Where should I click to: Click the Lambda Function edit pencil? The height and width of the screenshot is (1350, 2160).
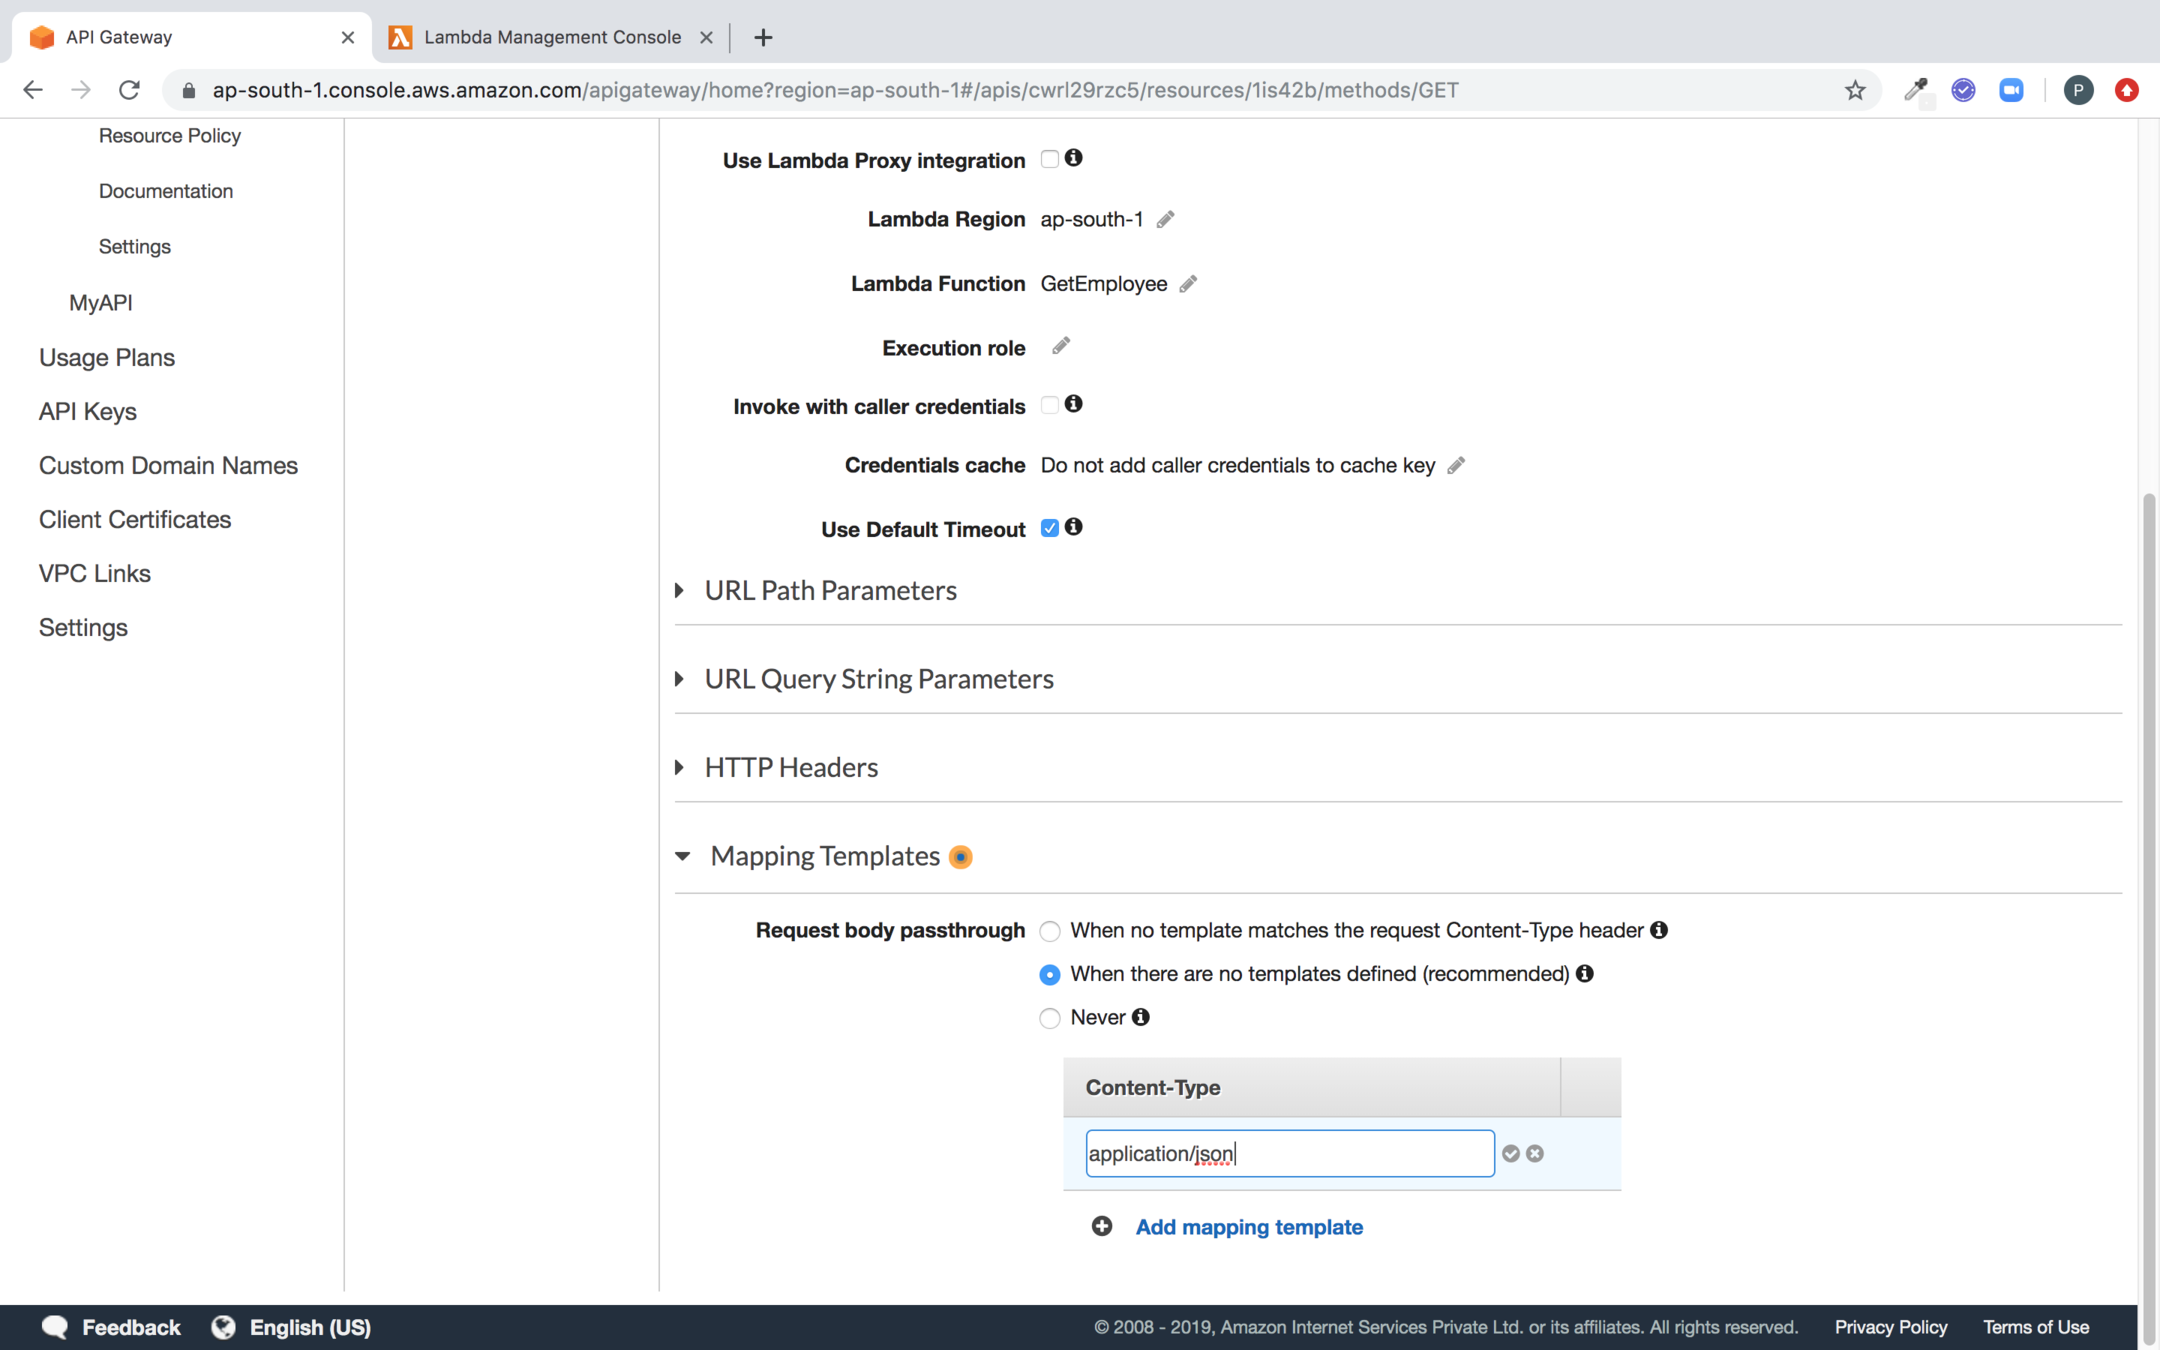point(1188,284)
